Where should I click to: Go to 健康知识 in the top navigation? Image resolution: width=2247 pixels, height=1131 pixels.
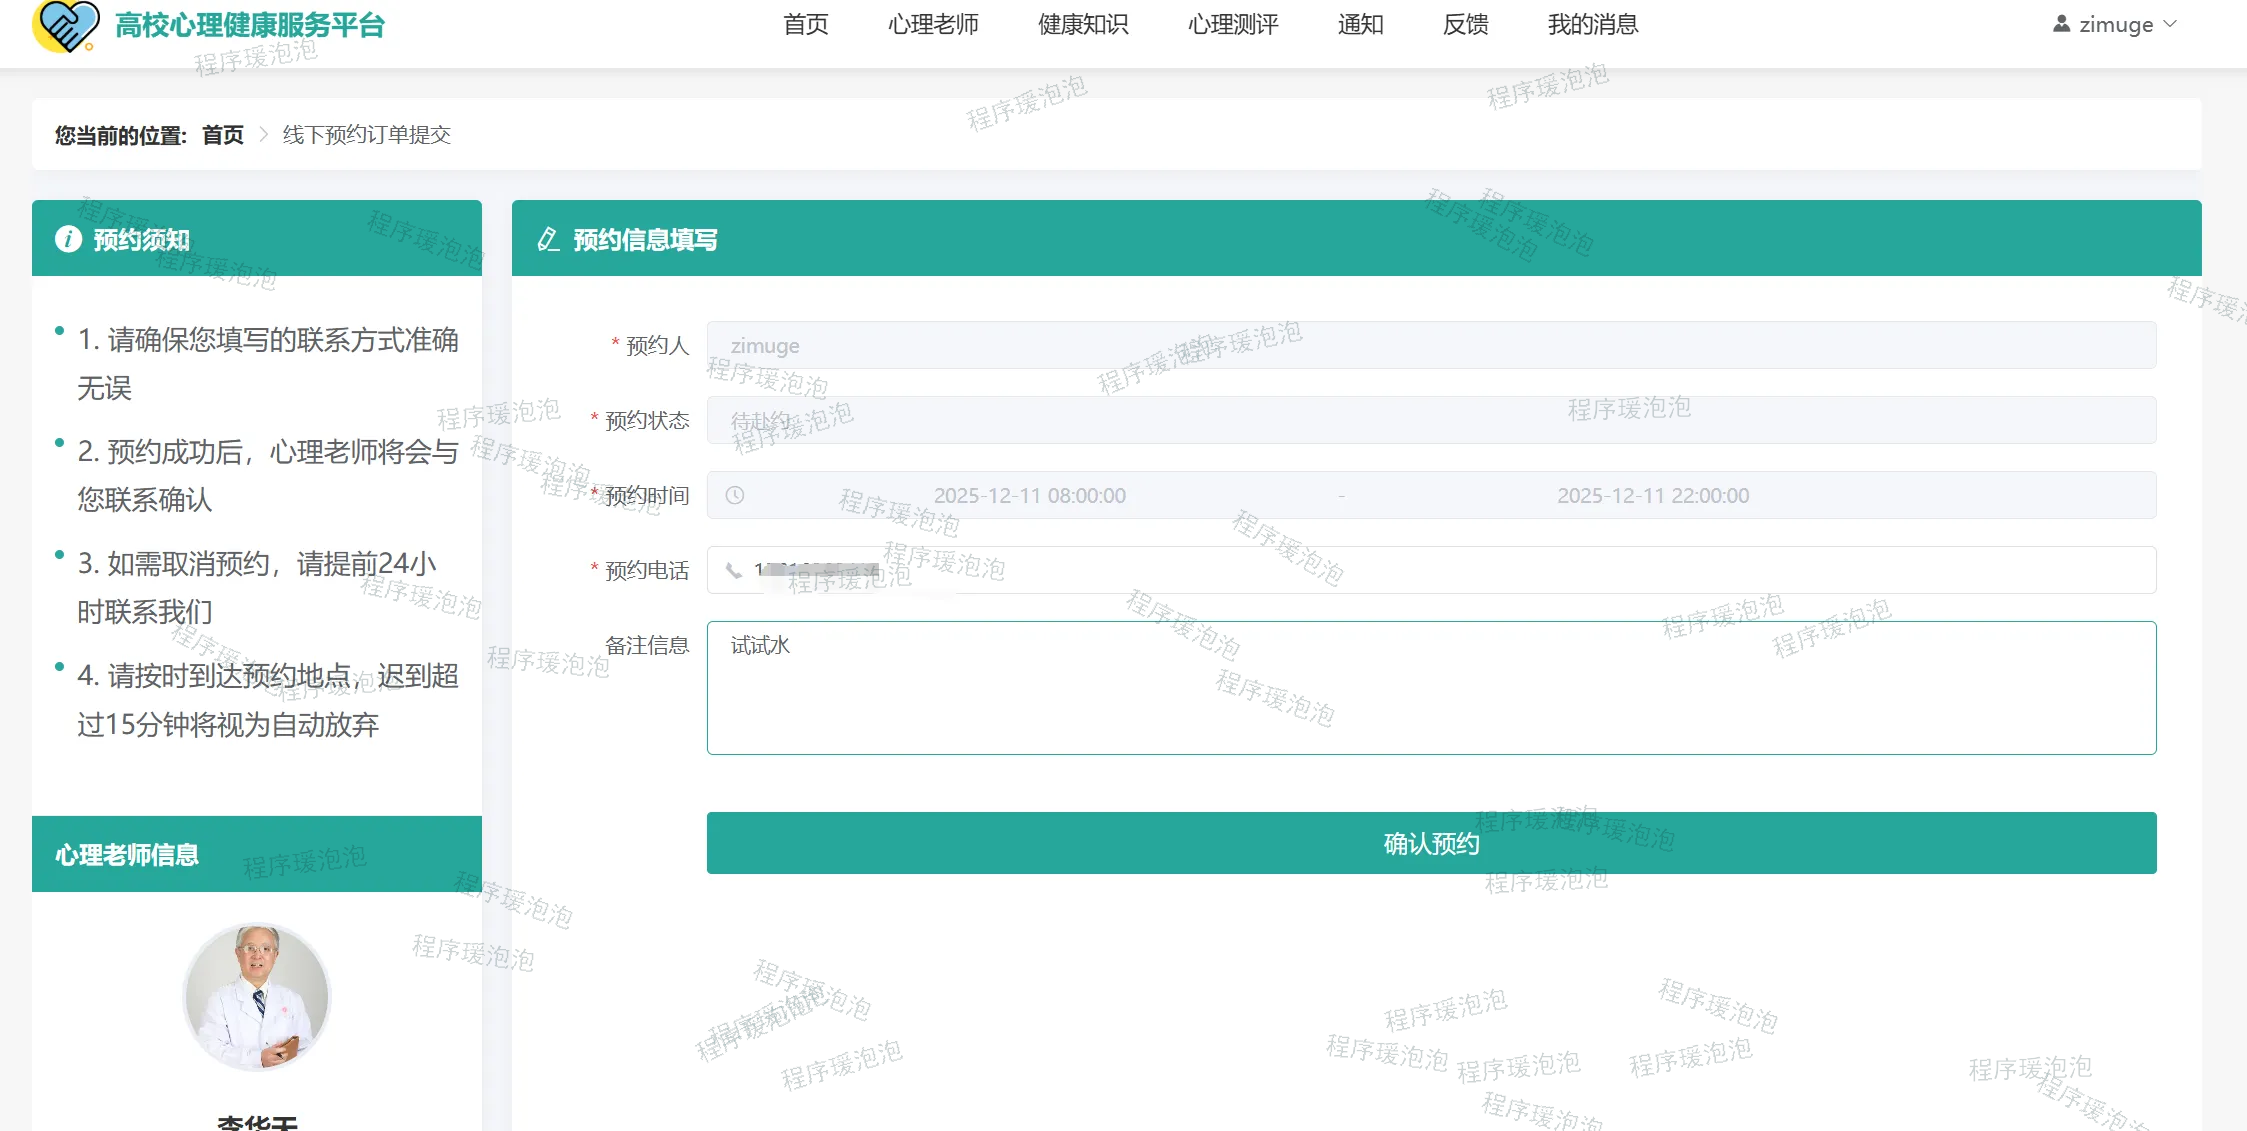point(1083,24)
